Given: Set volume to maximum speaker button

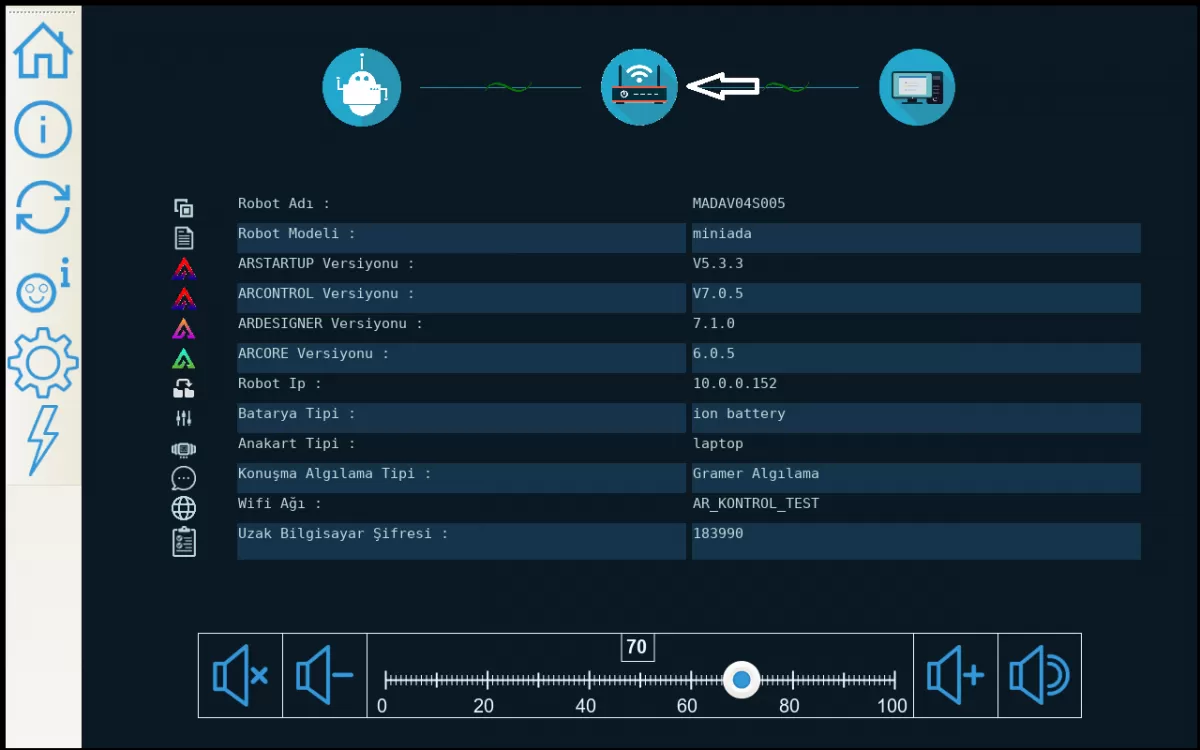Looking at the screenshot, I should pos(1039,676).
